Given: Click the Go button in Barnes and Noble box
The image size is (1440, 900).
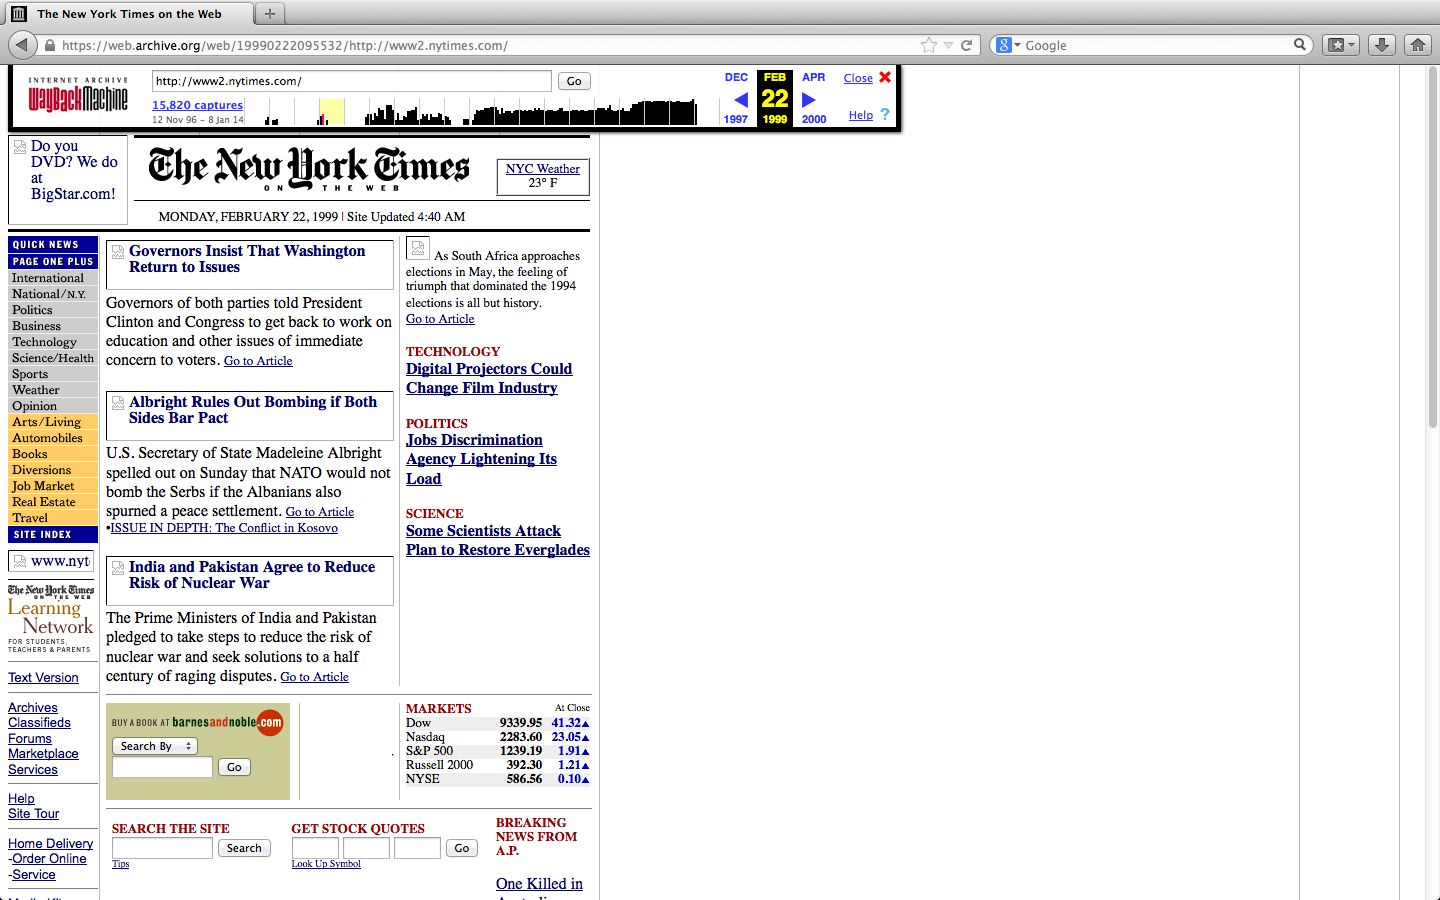Looking at the screenshot, I should [x=234, y=767].
